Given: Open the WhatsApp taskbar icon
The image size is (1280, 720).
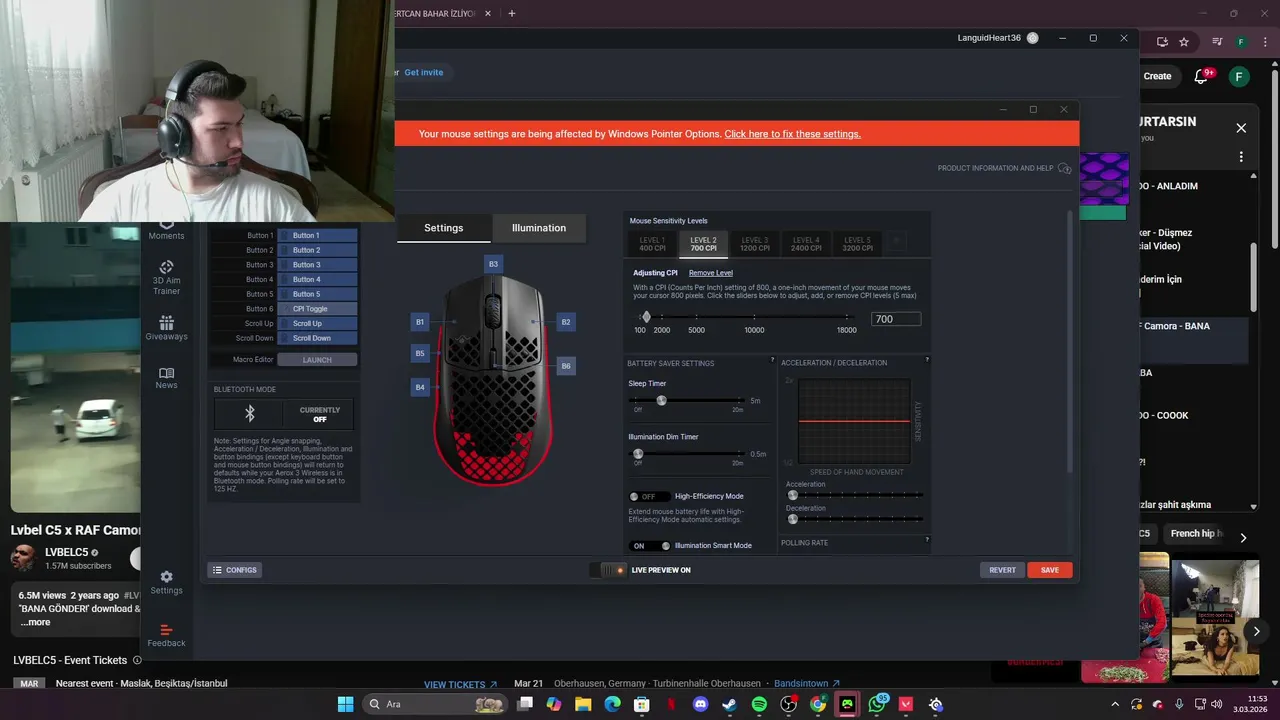Looking at the screenshot, I should [877, 704].
